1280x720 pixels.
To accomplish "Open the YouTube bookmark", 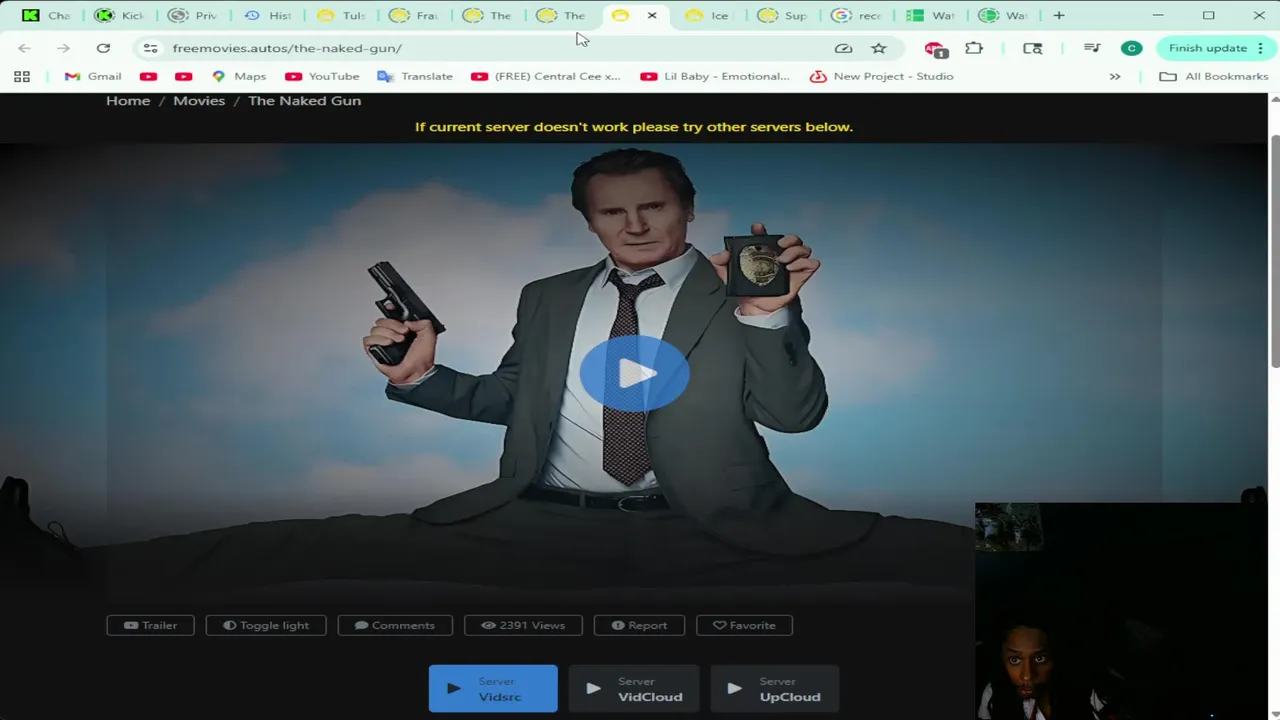I will [322, 76].
